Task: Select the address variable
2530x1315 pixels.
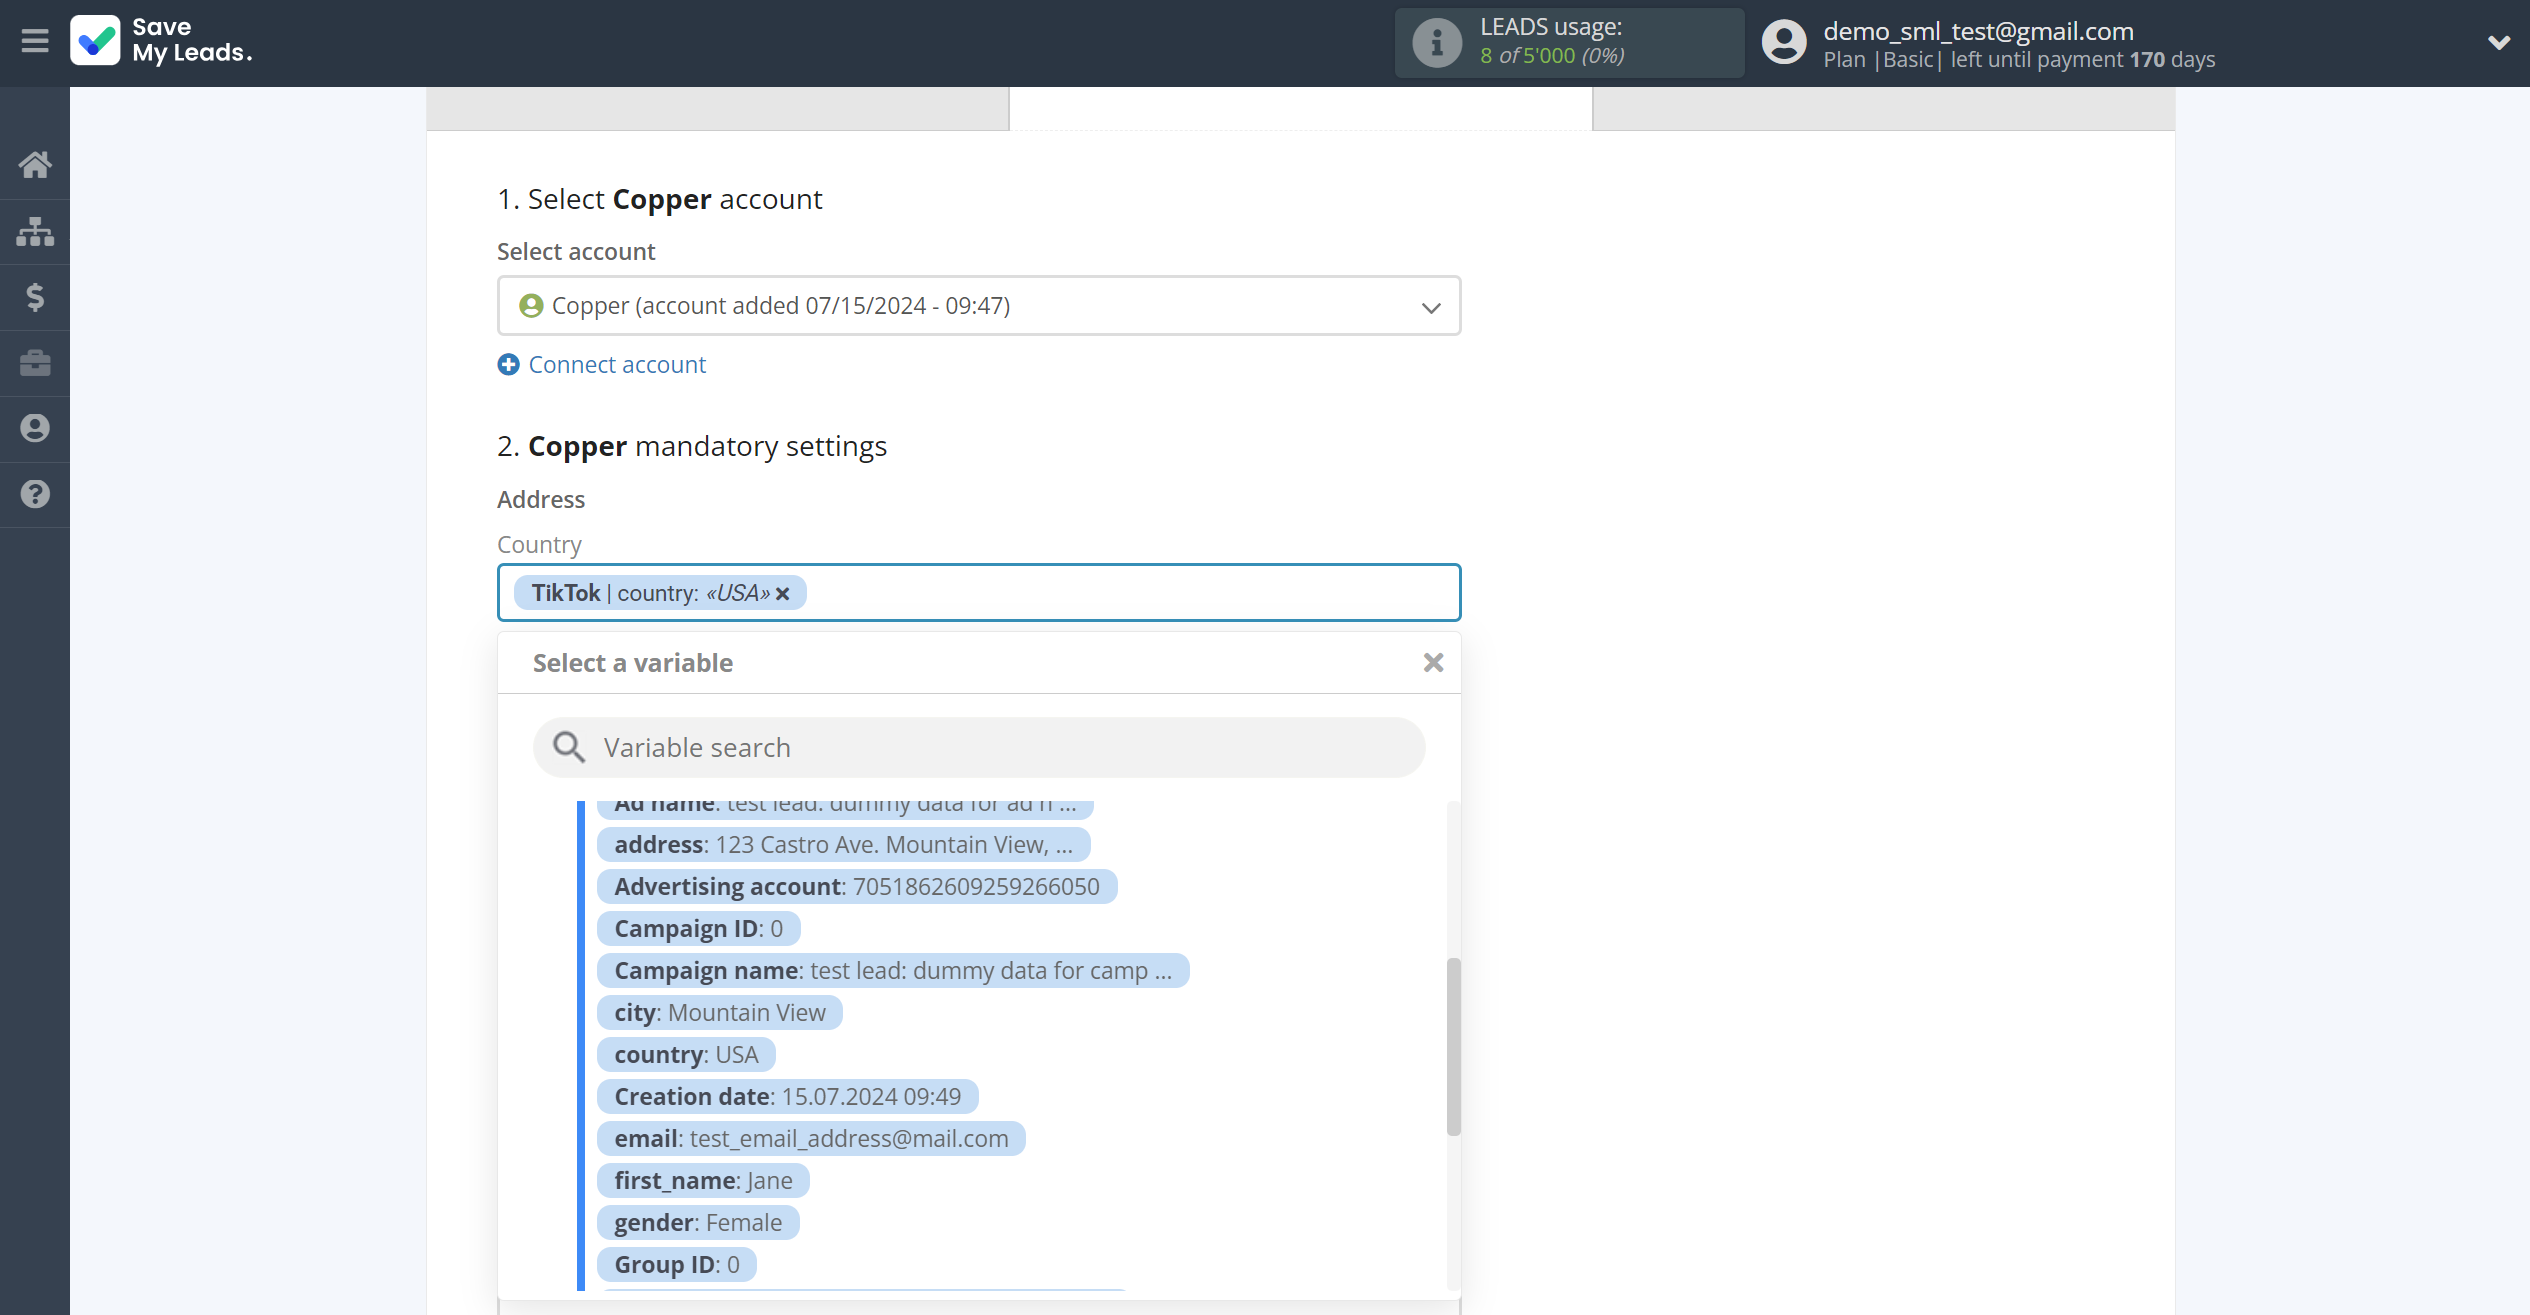Action: [x=843, y=845]
